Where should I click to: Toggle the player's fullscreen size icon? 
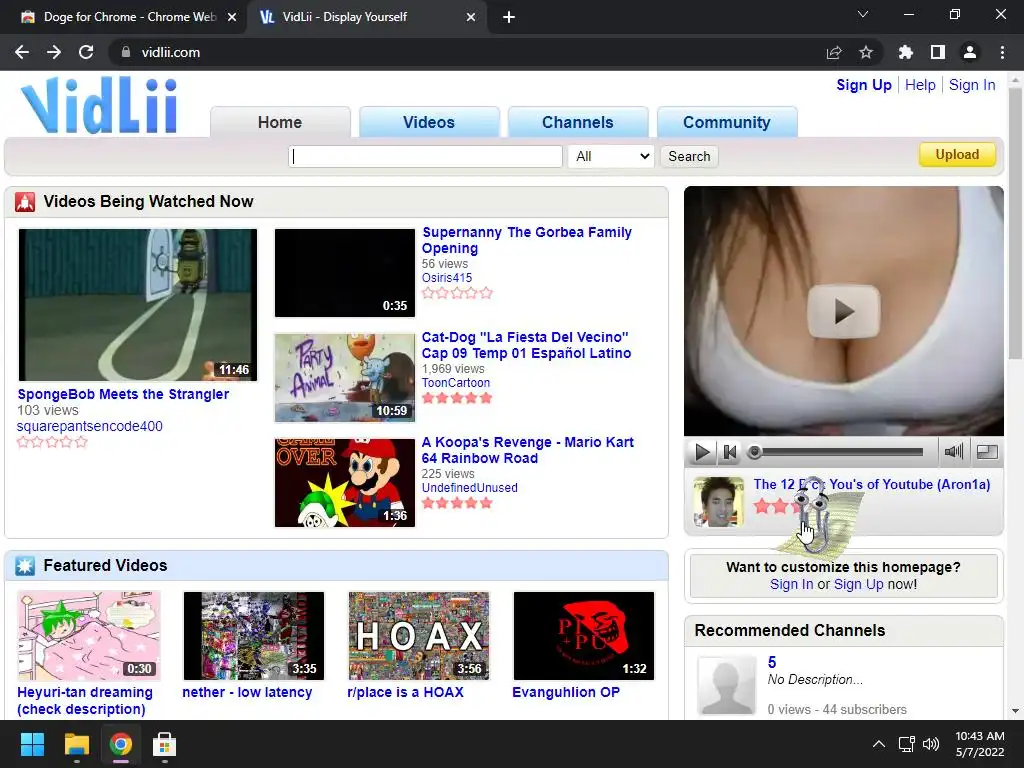click(987, 451)
